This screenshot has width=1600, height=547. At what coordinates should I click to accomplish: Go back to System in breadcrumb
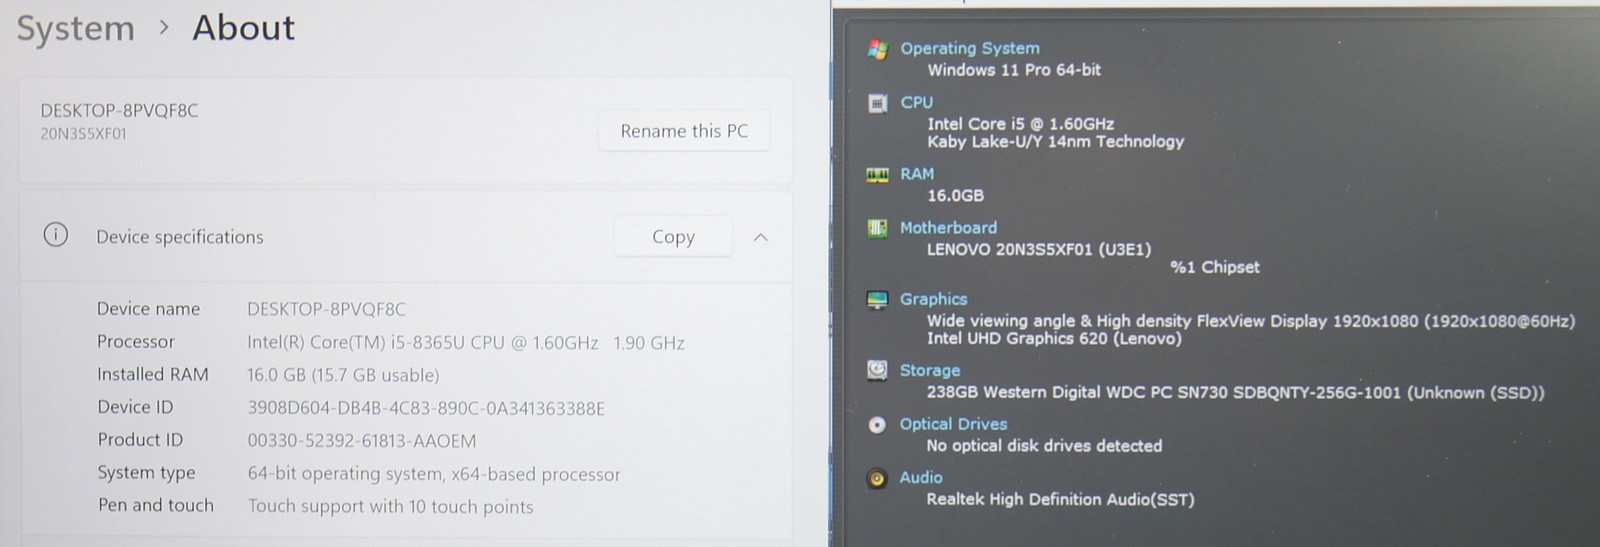(x=76, y=29)
